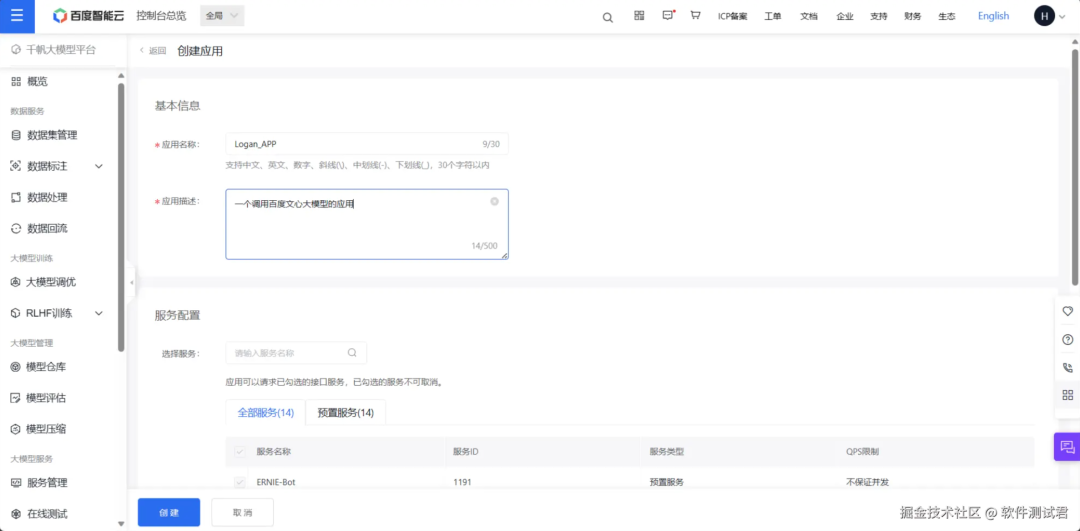Open 文档 in top menu
The width and height of the screenshot is (1080, 531).
click(x=809, y=17)
